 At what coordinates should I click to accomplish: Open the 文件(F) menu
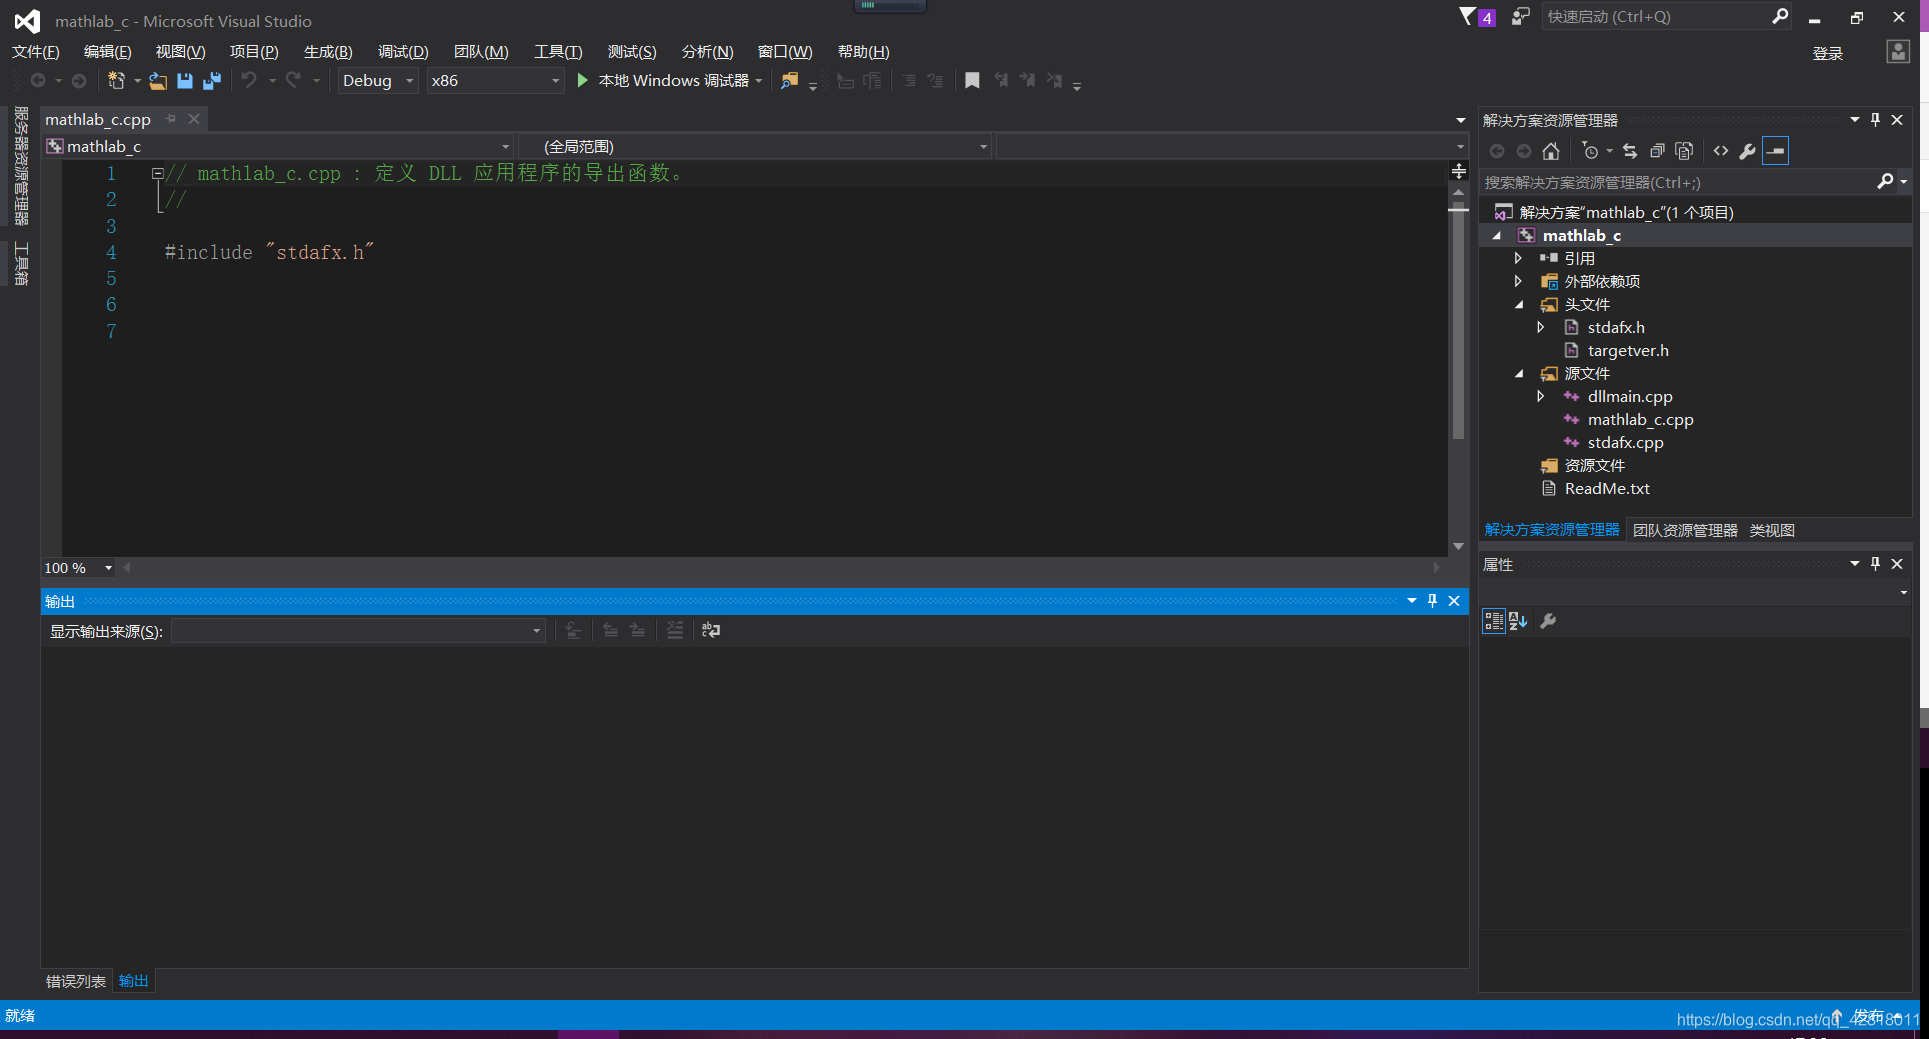coord(35,51)
